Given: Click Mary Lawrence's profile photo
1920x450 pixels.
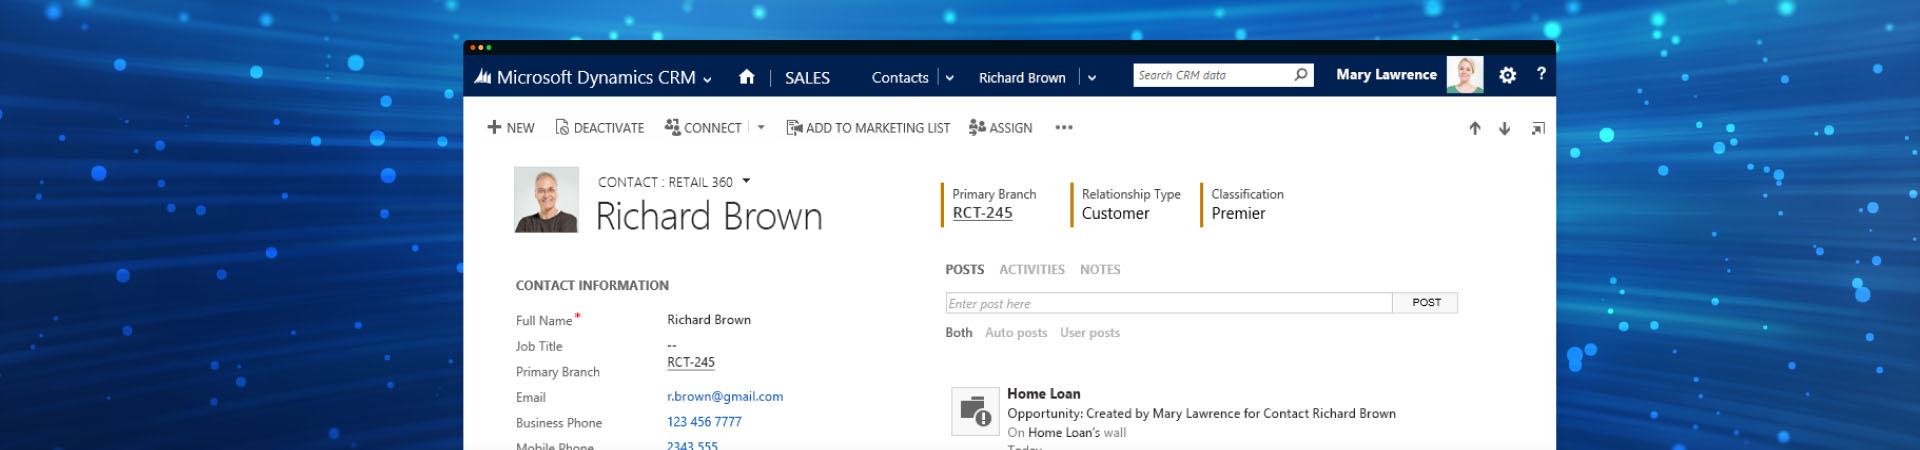Looking at the screenshot, I should [1465, 75].
